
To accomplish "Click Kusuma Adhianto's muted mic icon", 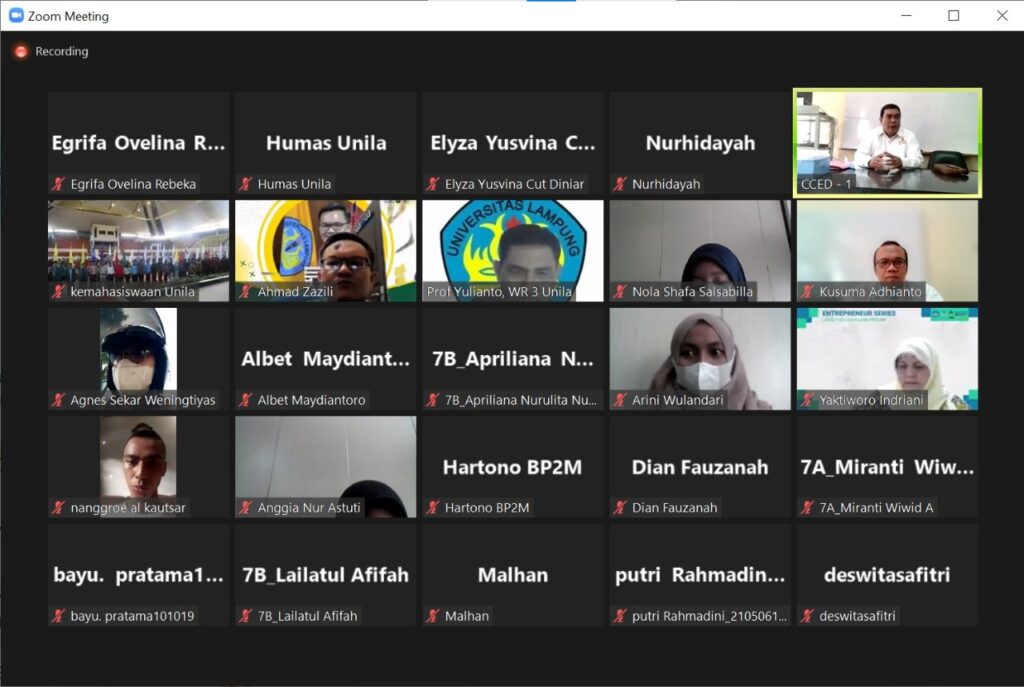I will click(807, 292).
